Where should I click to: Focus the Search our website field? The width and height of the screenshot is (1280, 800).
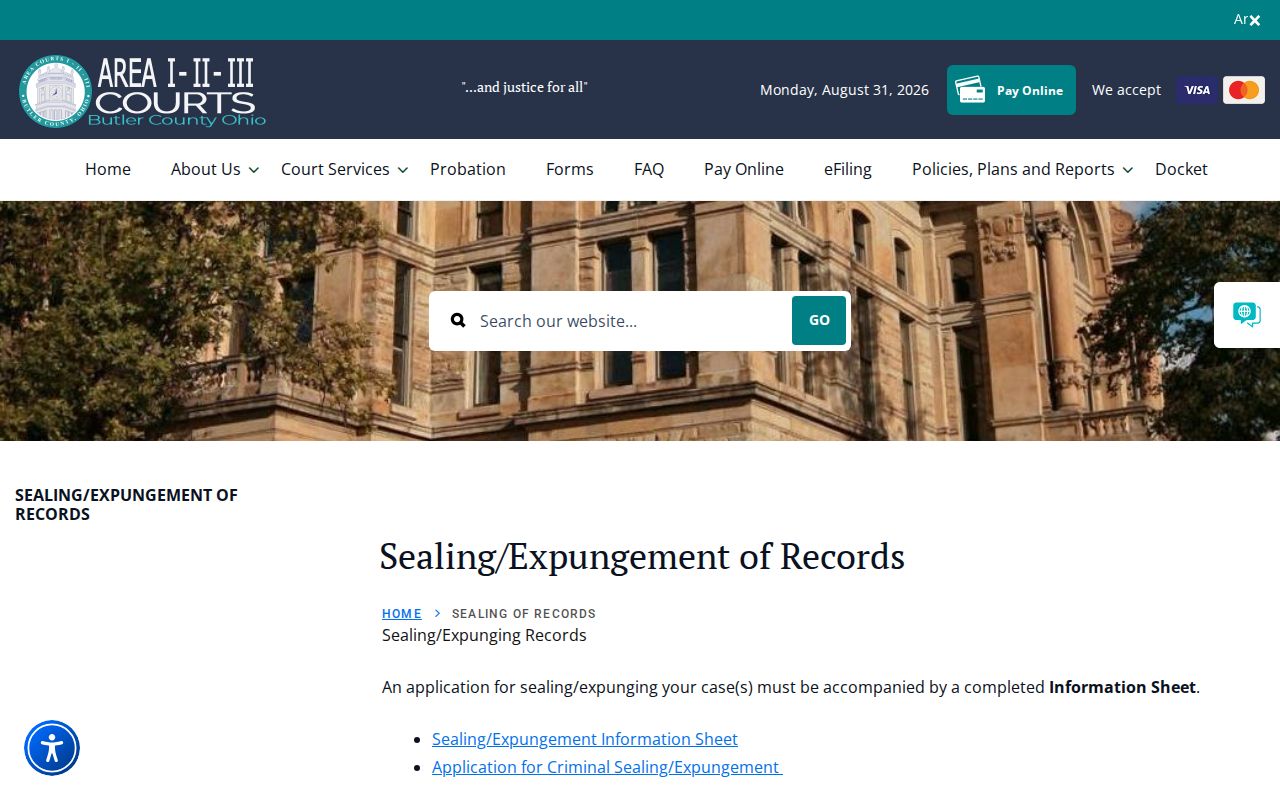point(630,321)
